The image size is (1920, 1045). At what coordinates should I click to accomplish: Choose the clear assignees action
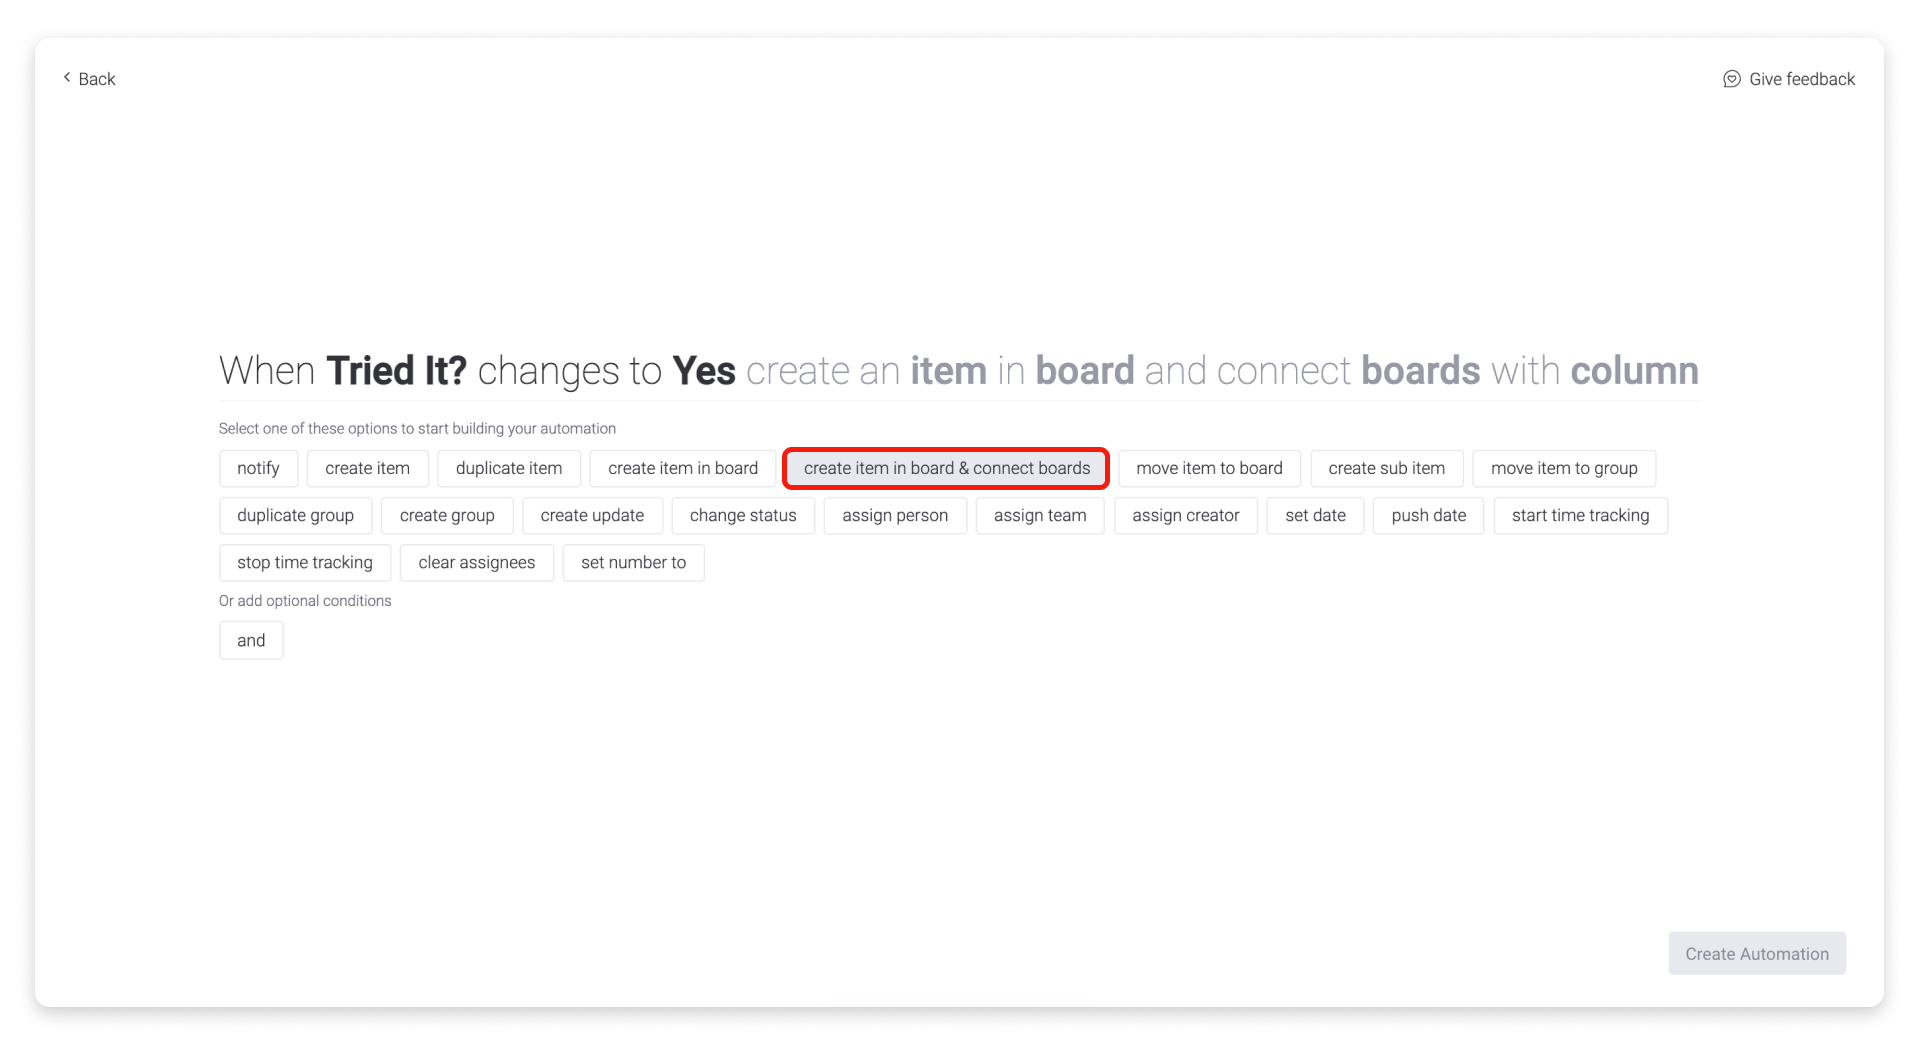pos(476,563)
